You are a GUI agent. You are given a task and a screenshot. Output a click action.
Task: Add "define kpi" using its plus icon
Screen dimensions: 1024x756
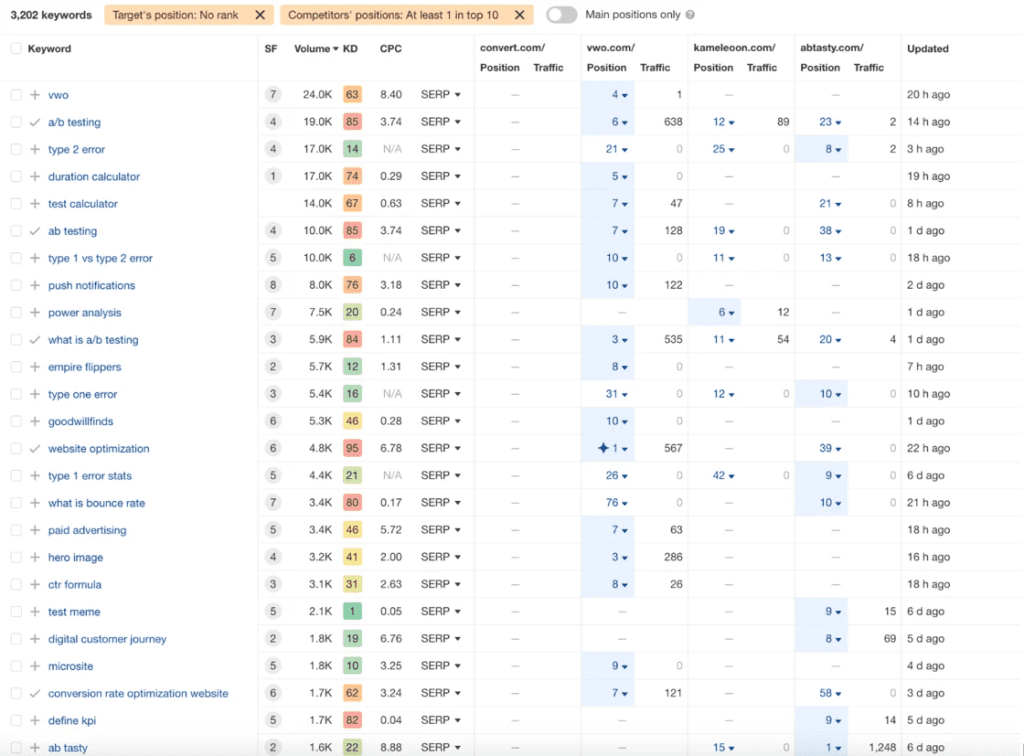tap(35, 721)
